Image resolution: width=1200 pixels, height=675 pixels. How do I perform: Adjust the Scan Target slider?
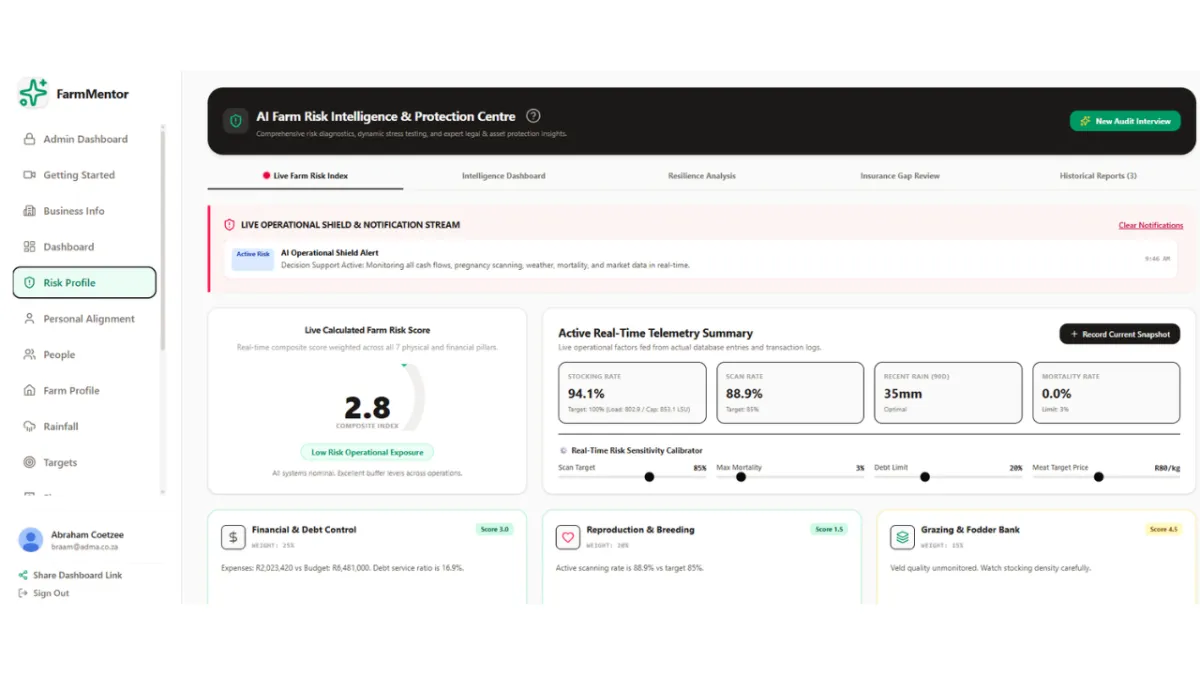pyautogui.click(x=649, y=477)
